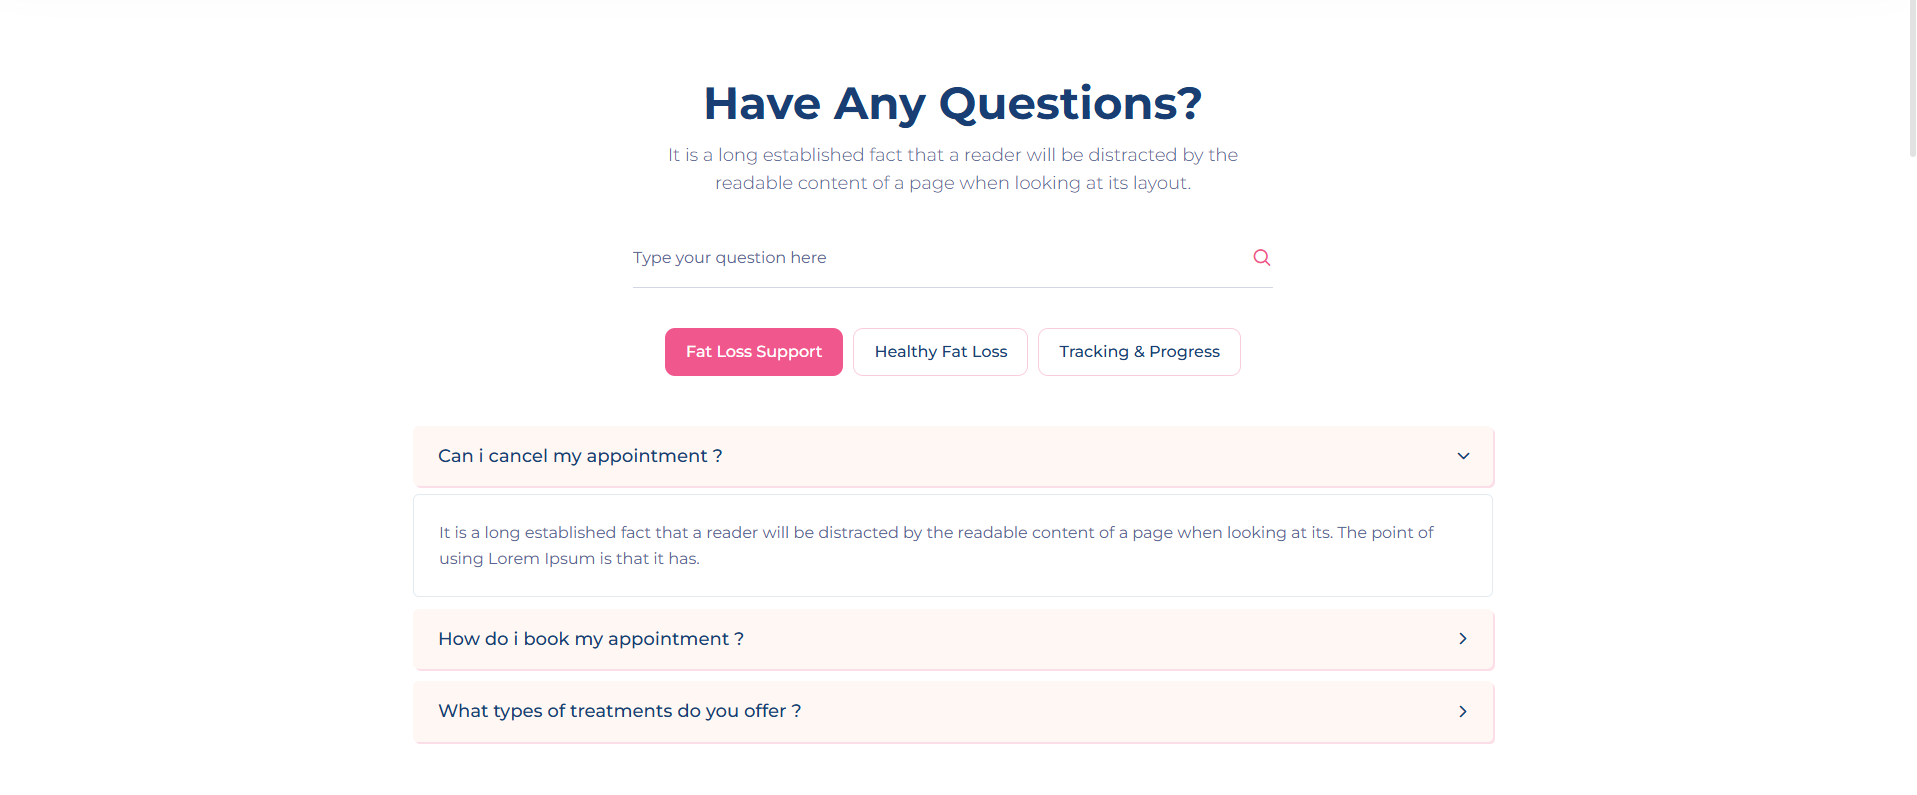Collapse the "Can i cancel my appointment" chevron
Image resolution: width=1917 pixels, height=795 pixels.
point(1463,456)
